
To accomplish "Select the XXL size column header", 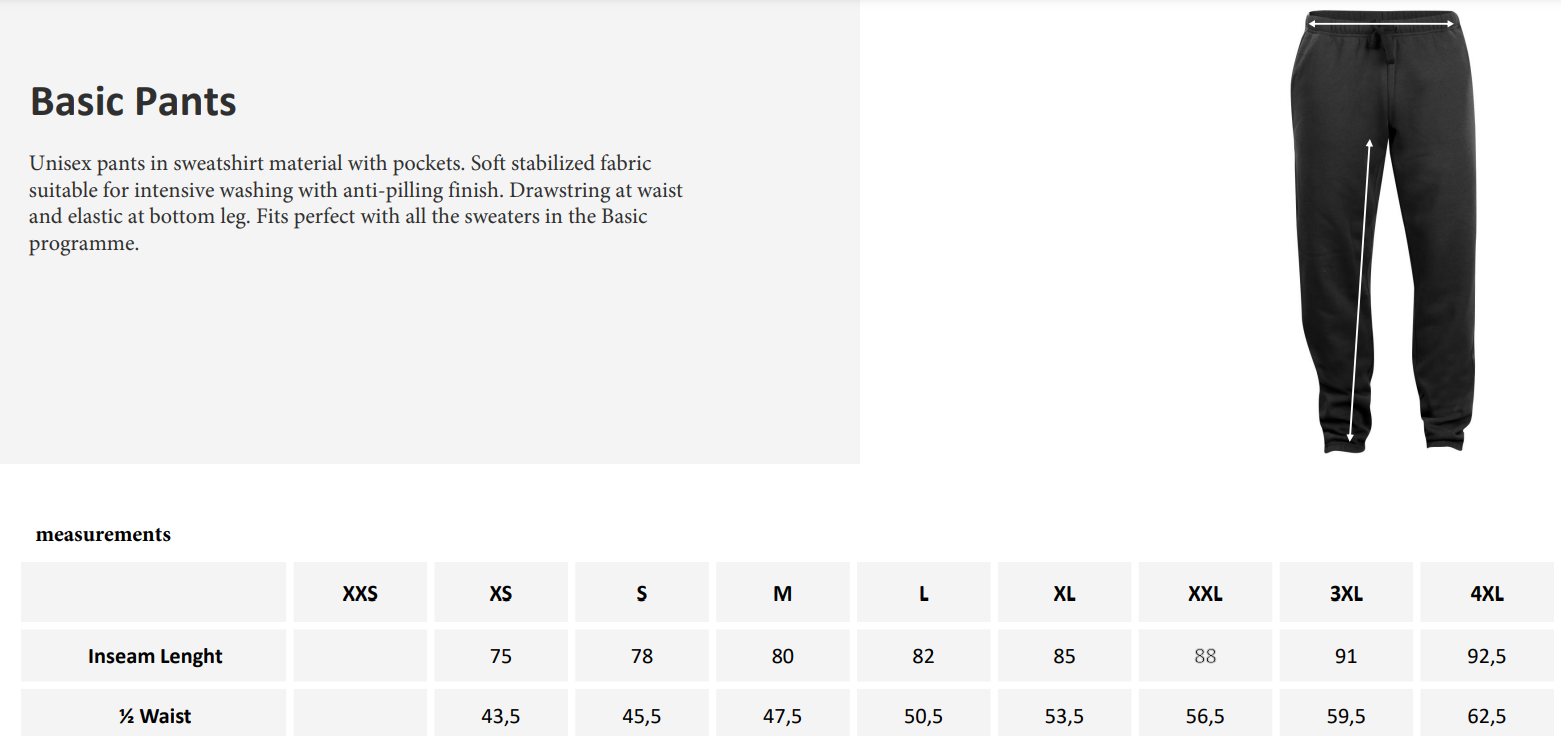I will 1205,593.
